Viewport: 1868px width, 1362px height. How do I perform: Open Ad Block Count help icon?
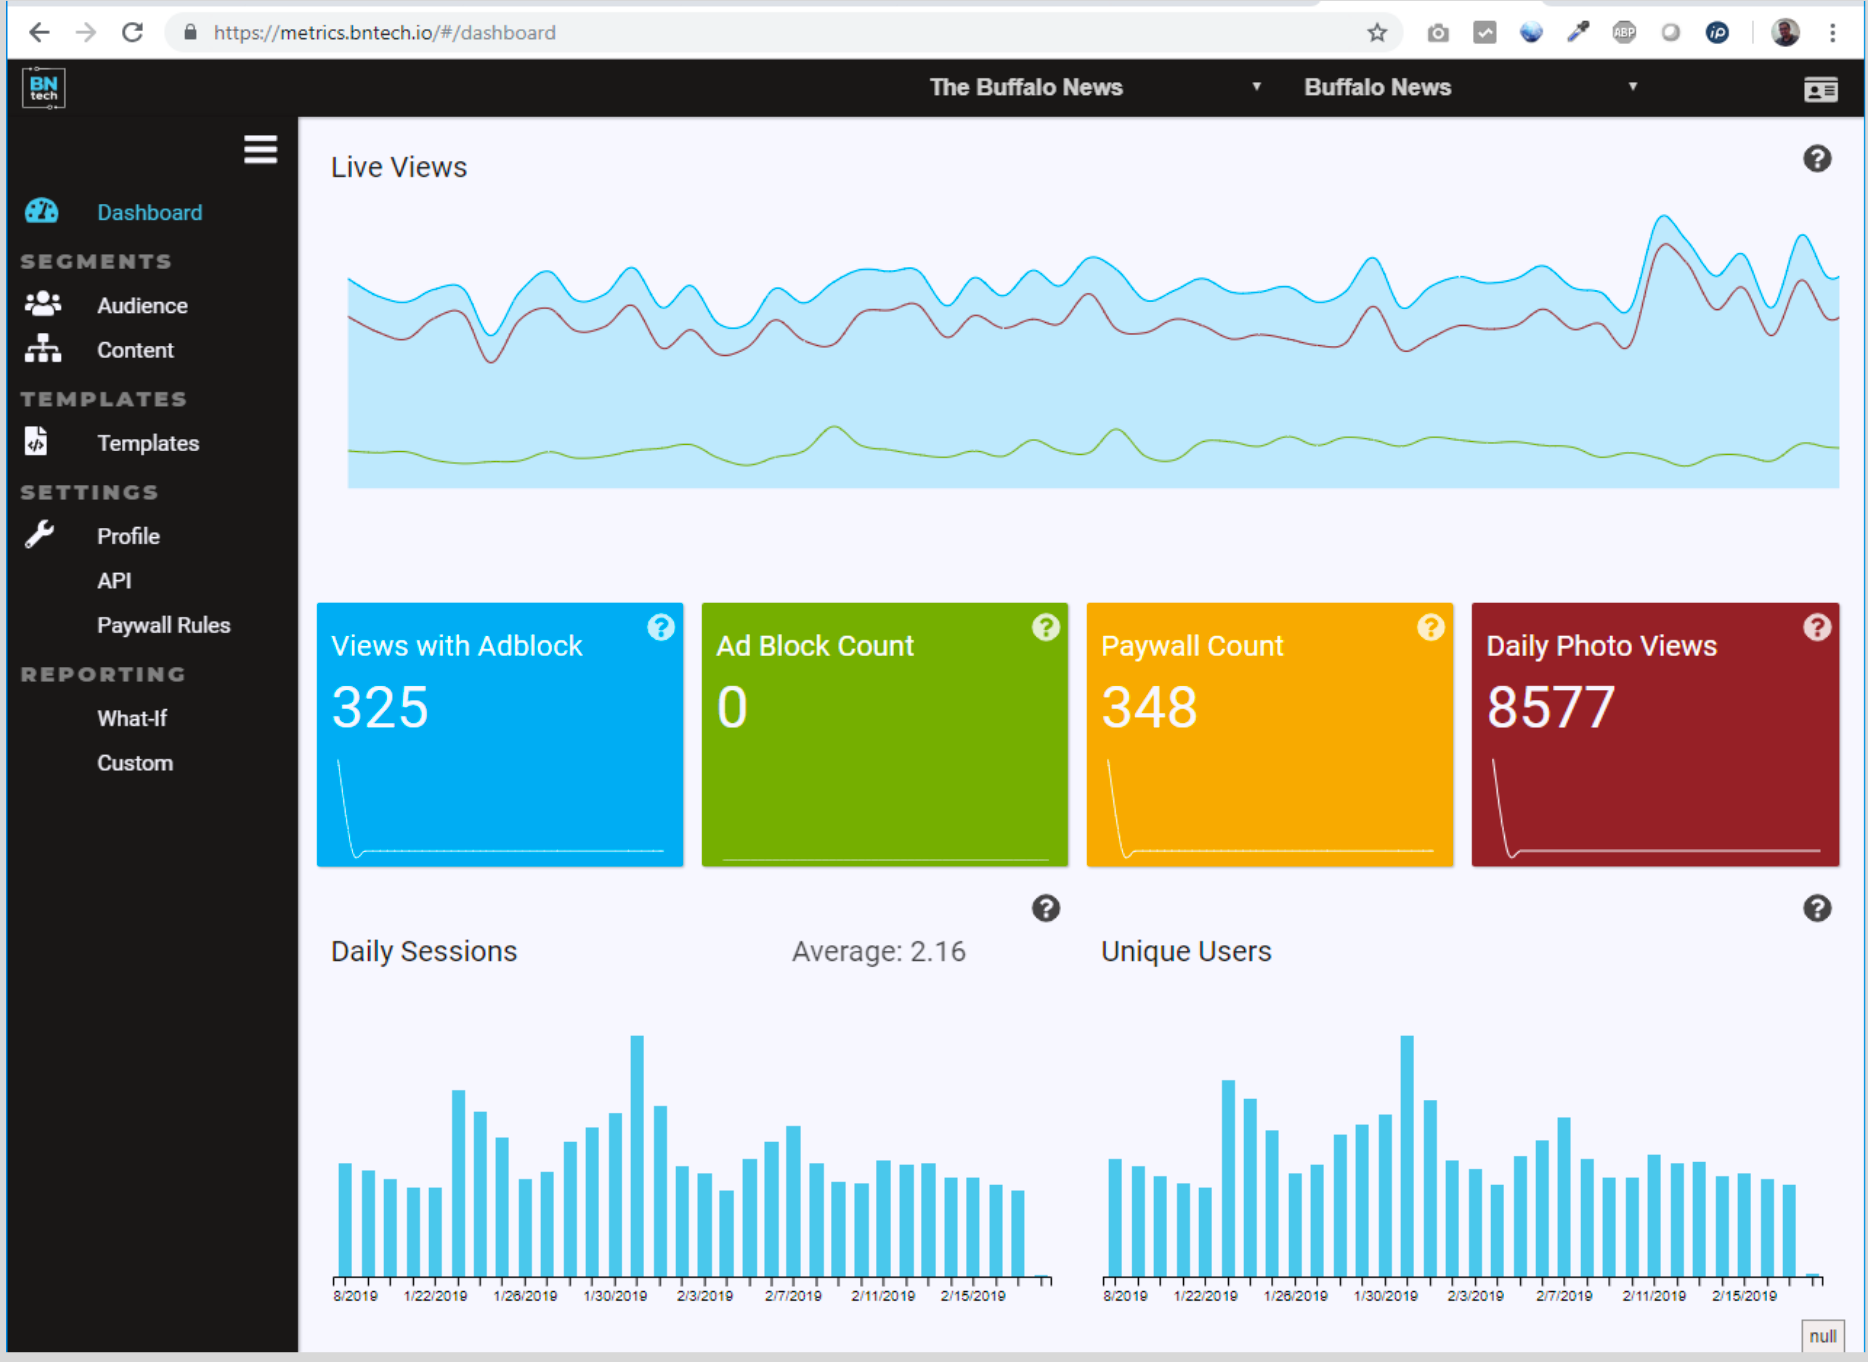1046,627
